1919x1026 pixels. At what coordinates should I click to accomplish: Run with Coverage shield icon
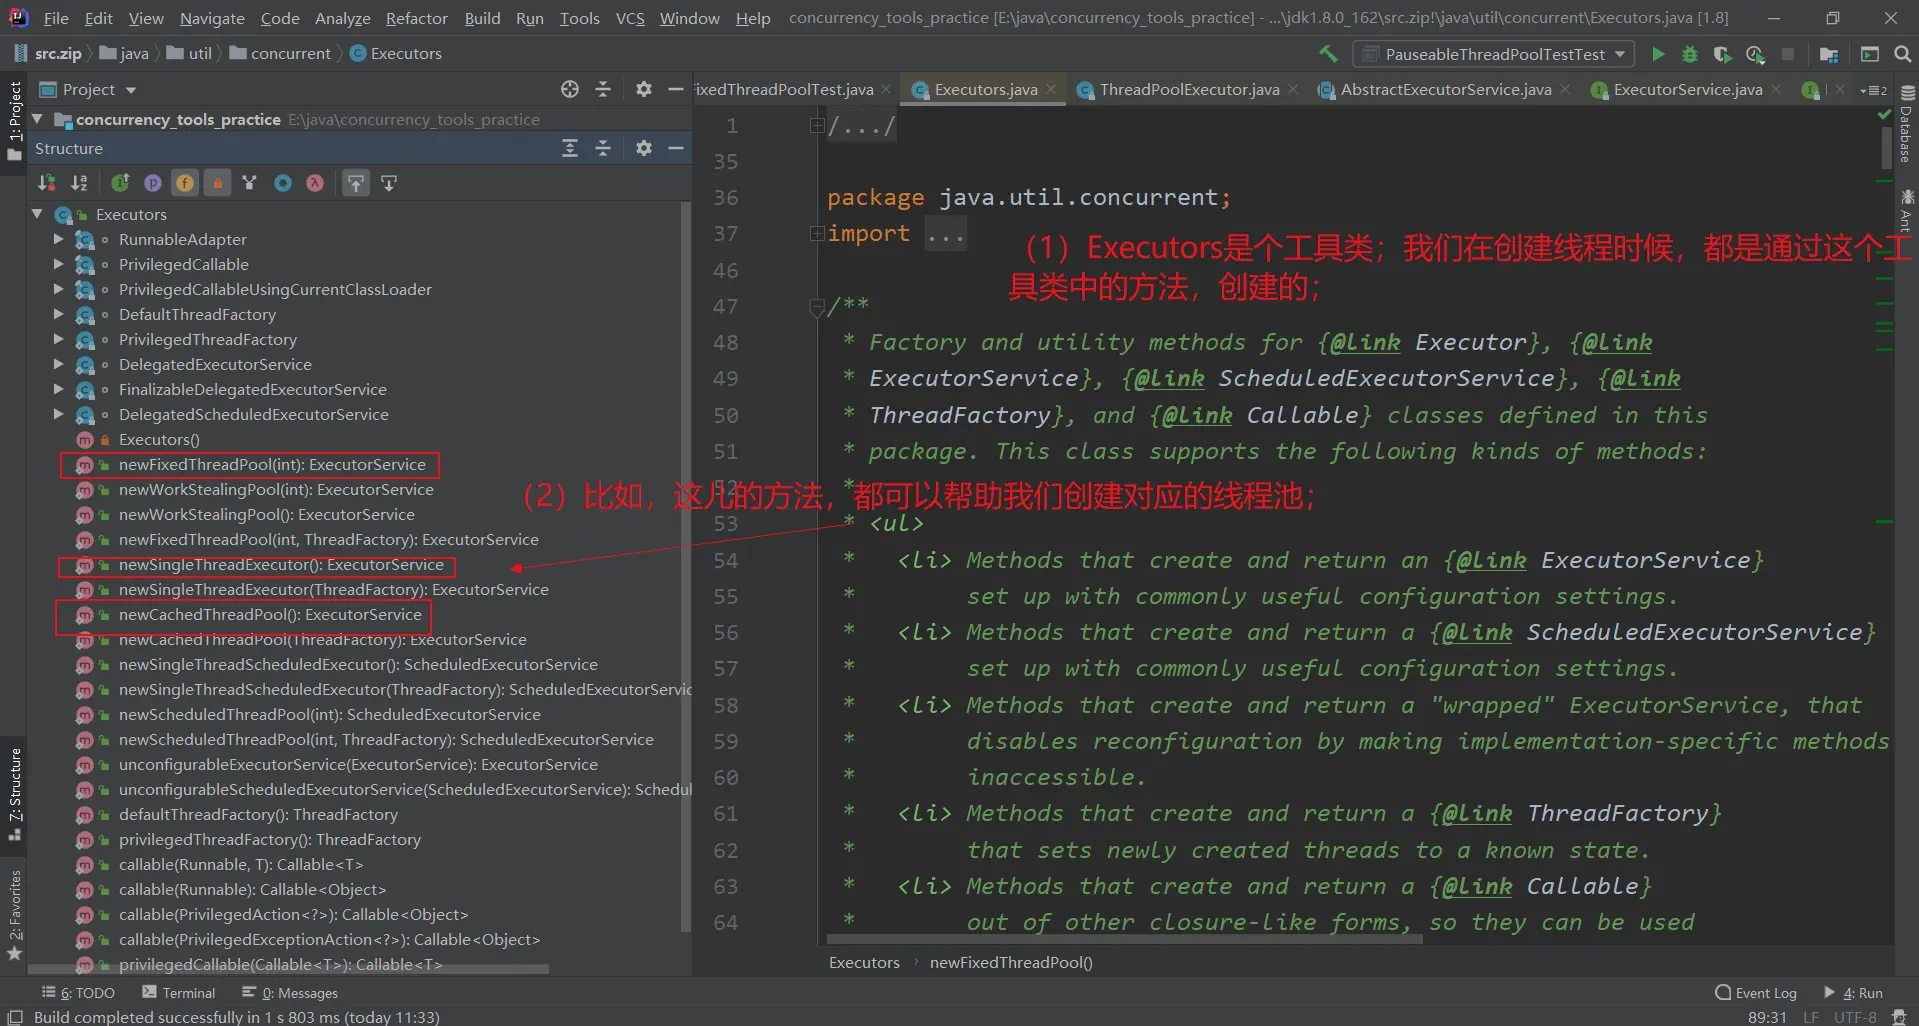[1722, 54]
